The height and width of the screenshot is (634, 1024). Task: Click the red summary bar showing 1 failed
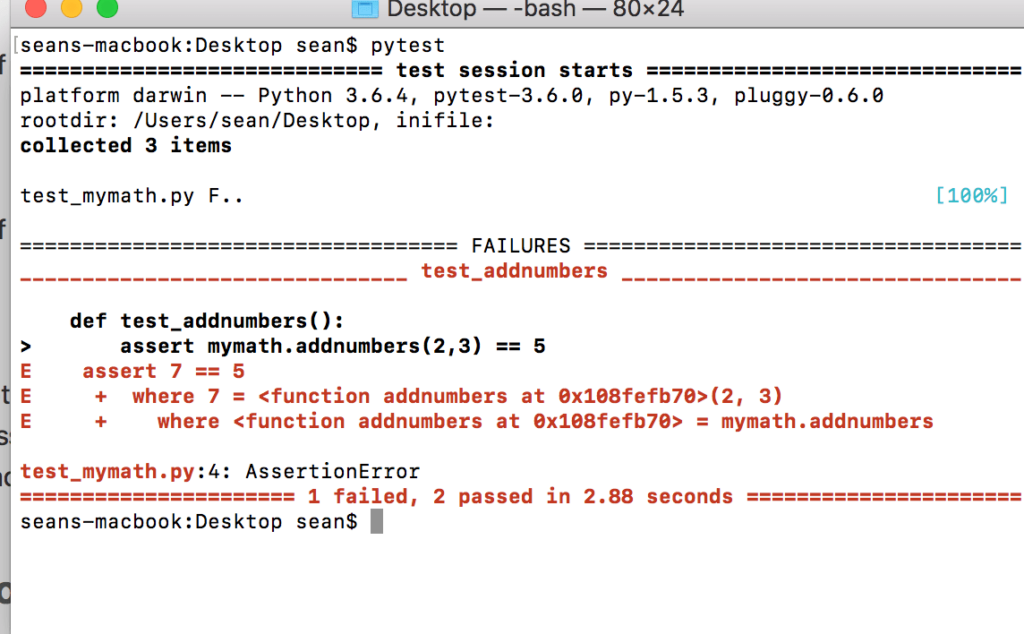[x=512, y=496]
